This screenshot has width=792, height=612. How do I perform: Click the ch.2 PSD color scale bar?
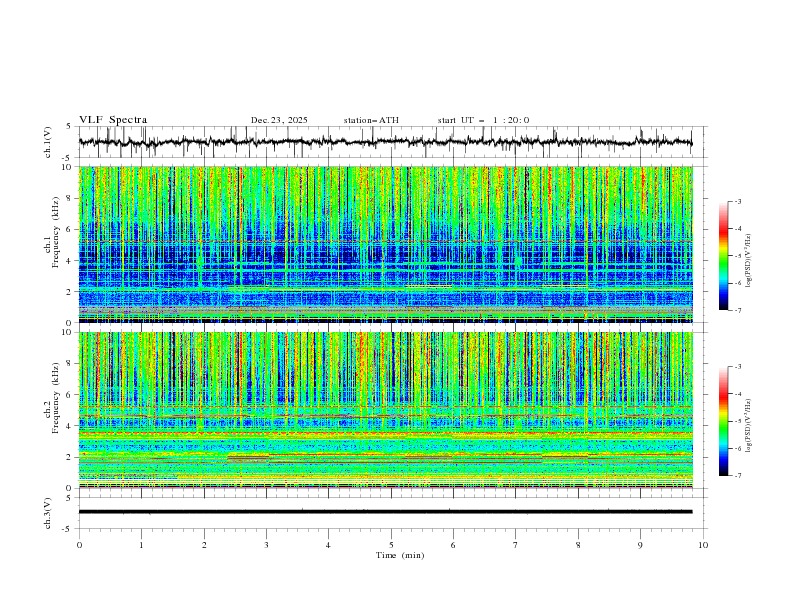click(723, 421)
